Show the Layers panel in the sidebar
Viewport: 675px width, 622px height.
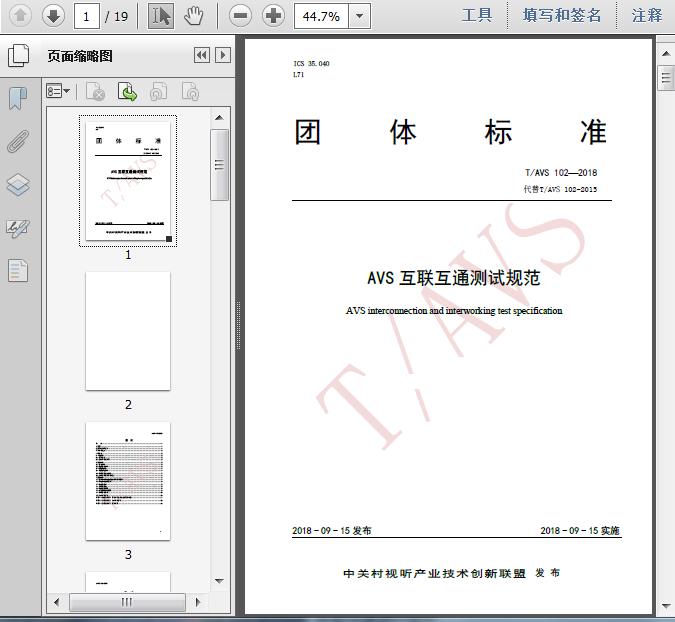pyautogui.click(x=18, y=185)
